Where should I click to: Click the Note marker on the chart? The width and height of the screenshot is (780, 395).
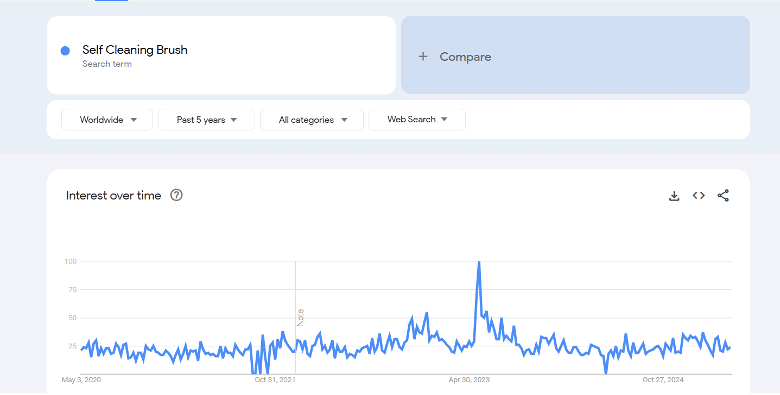[x=300, y=317]
